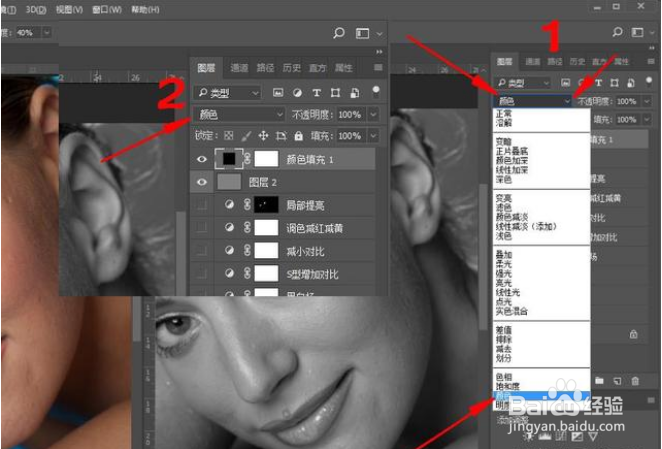Click smart object filter icon in right panel

[630, 83]
